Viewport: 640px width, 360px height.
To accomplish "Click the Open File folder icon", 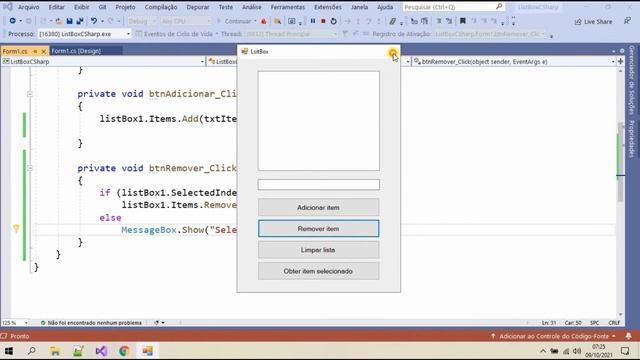I will point(59,21).
